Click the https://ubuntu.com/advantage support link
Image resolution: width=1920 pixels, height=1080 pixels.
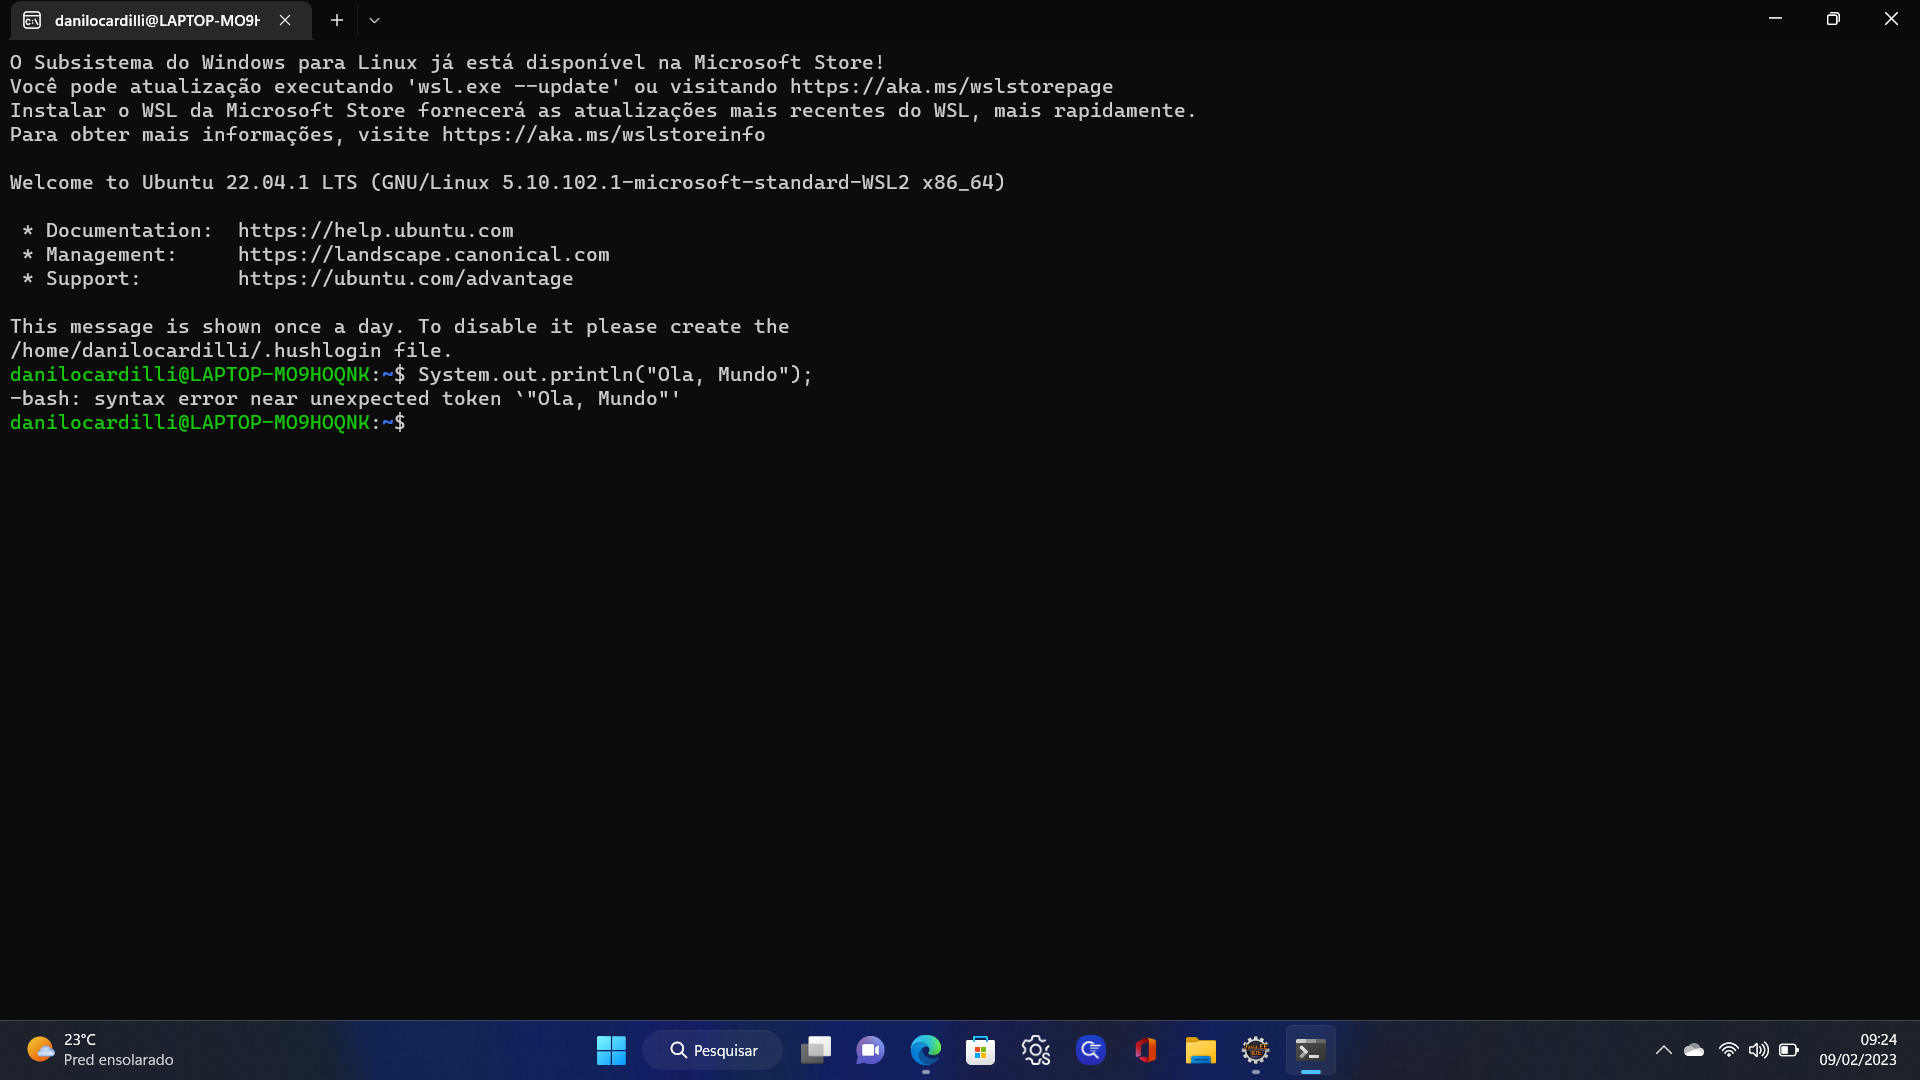coord(406,279)
